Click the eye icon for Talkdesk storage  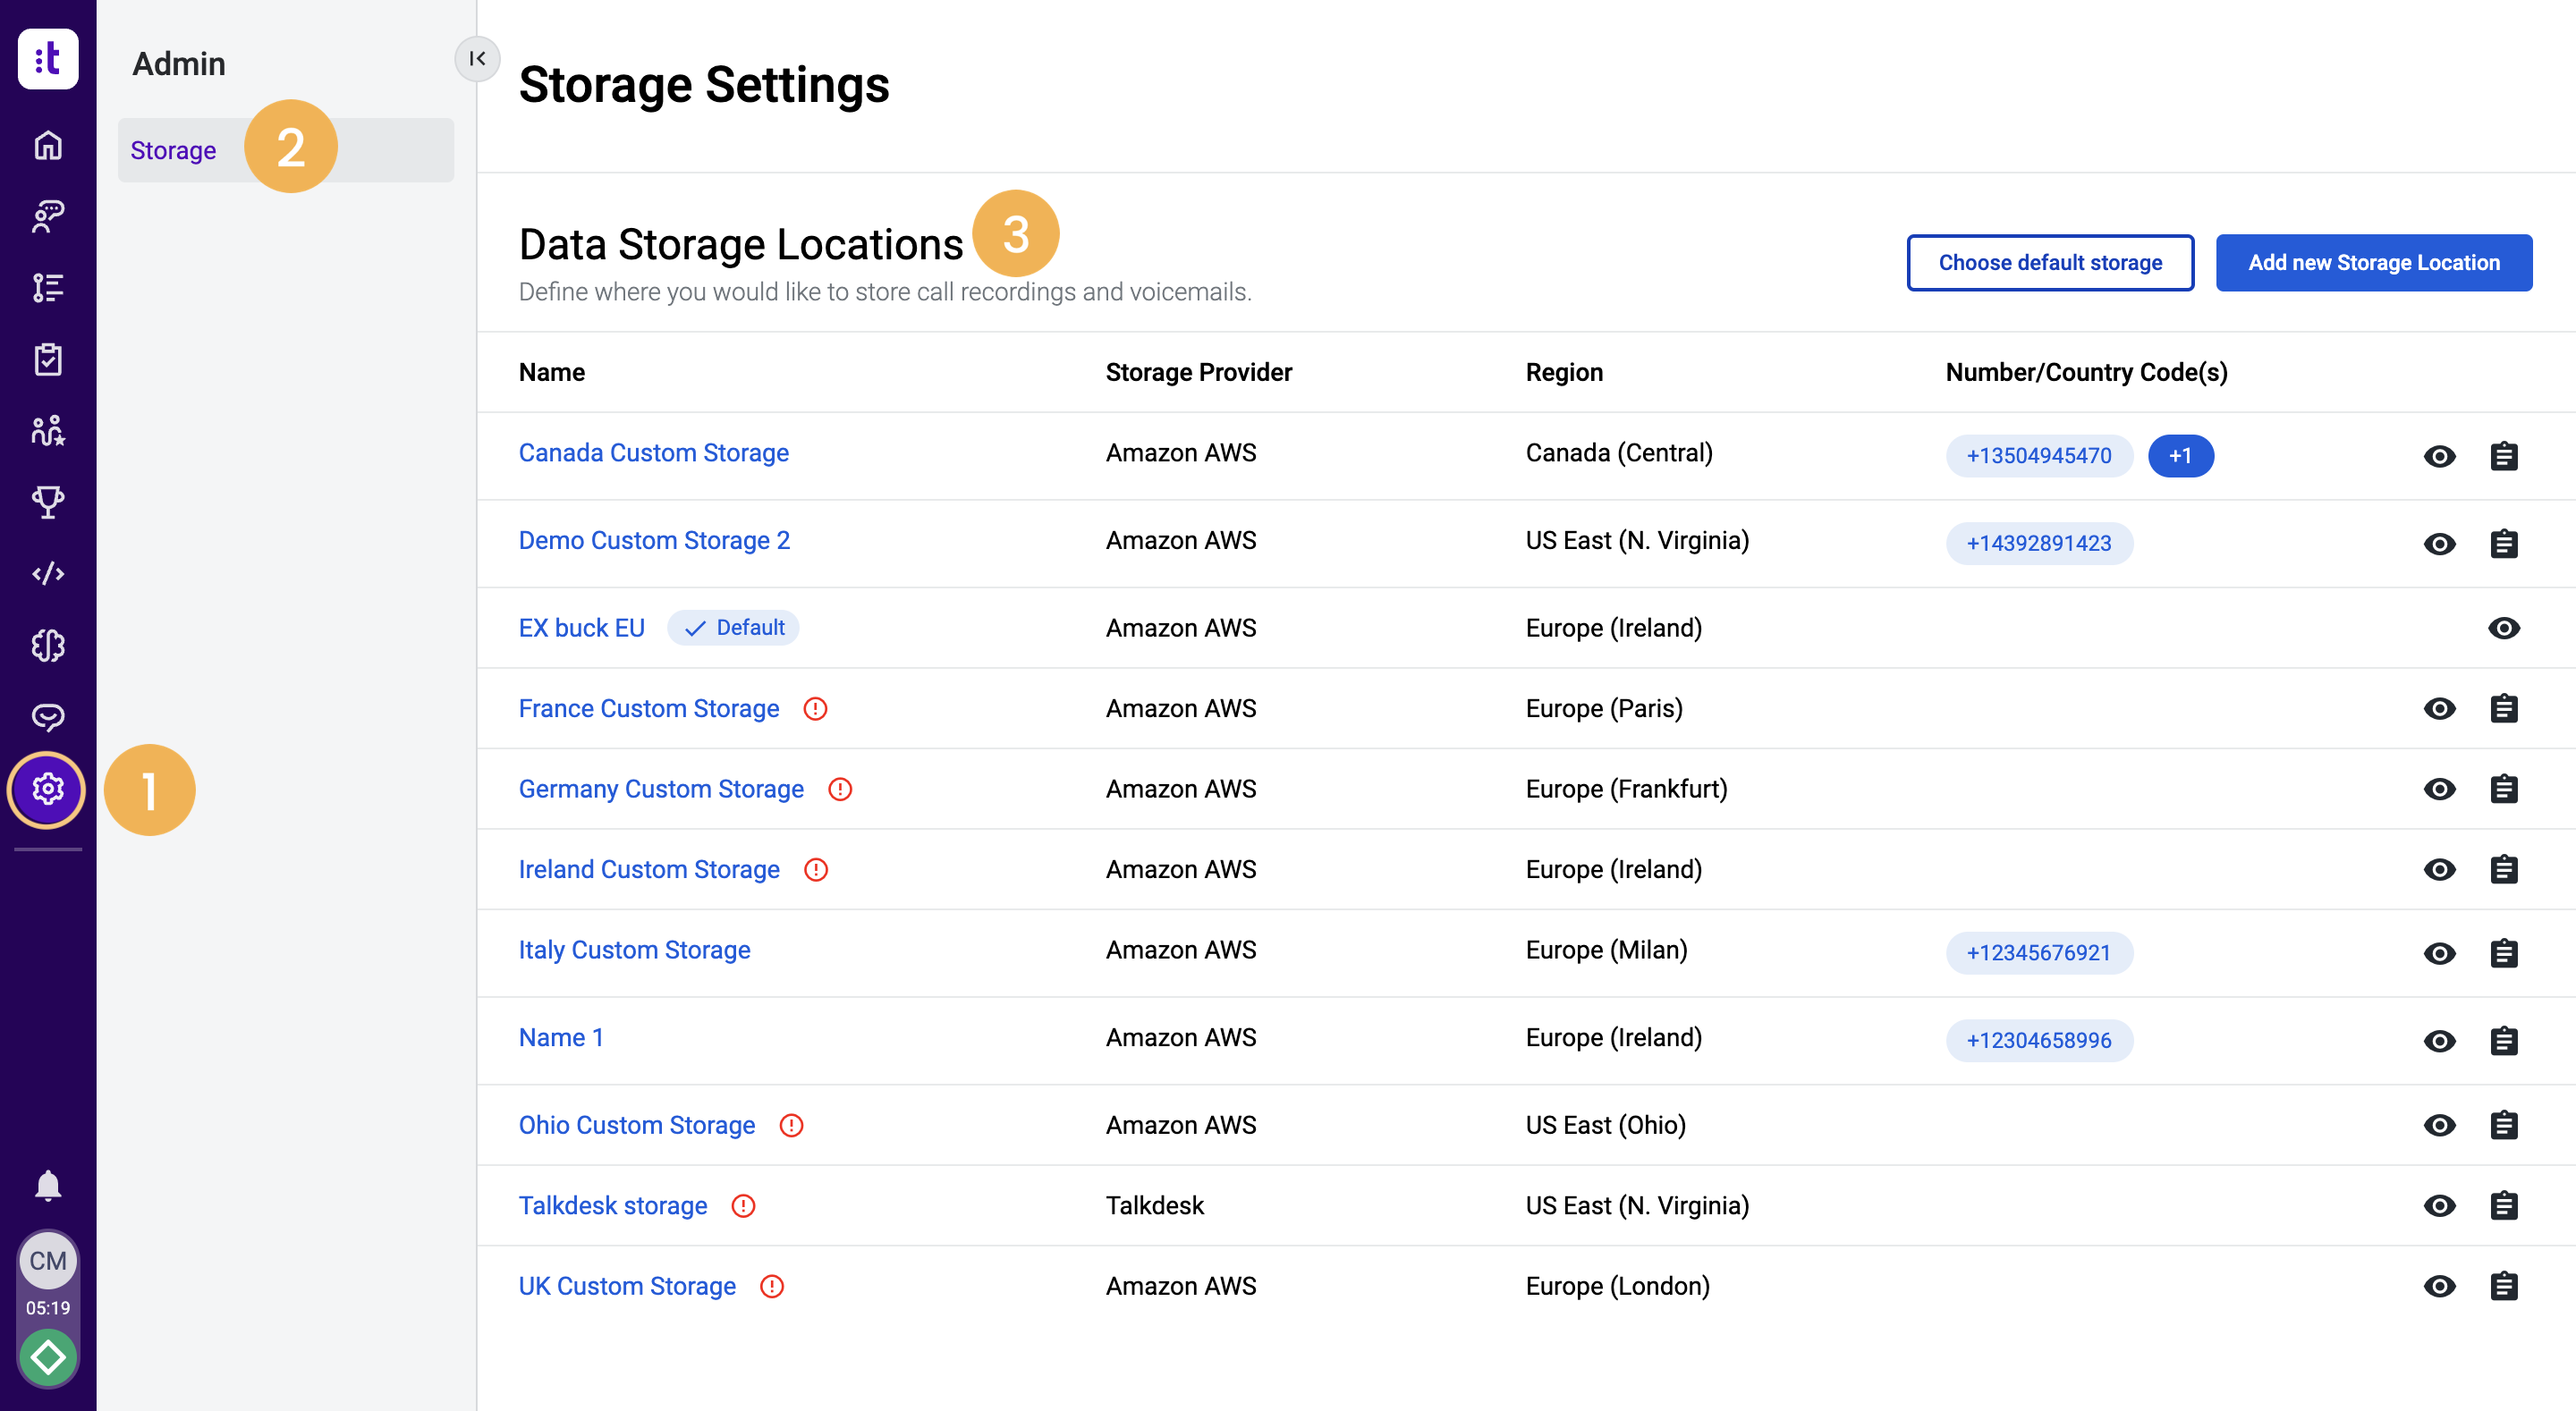pos(2440,1206)
